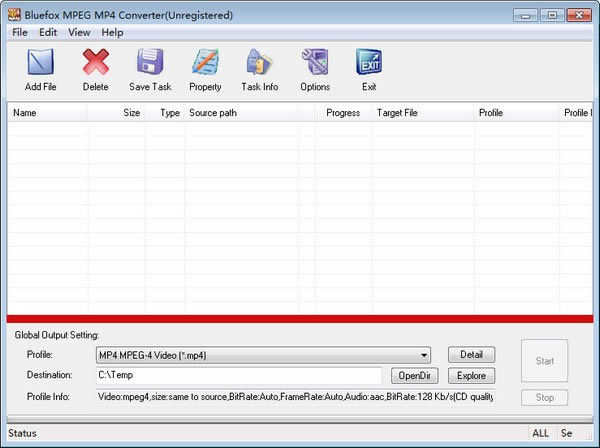The image size is (600, 448).
Task: Click the Profile column header
Action: point(516,113)
